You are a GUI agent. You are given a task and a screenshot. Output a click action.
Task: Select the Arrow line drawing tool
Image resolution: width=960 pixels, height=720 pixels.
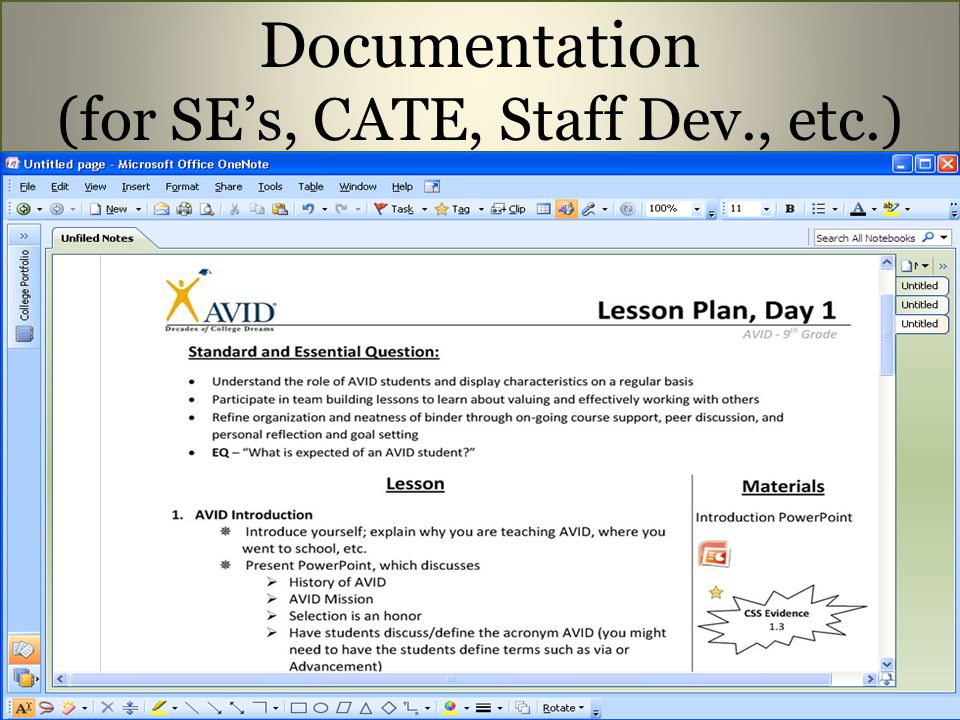coord(214,708)
